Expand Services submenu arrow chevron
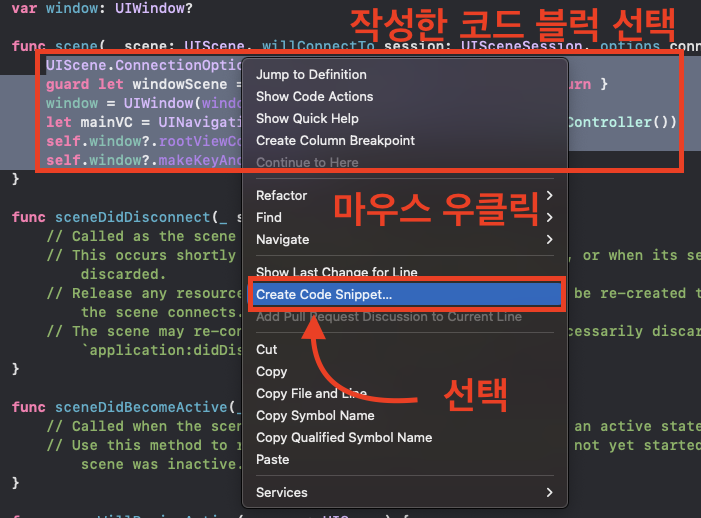The height and width of the screenshot is (518, 701). click(549, 493)
